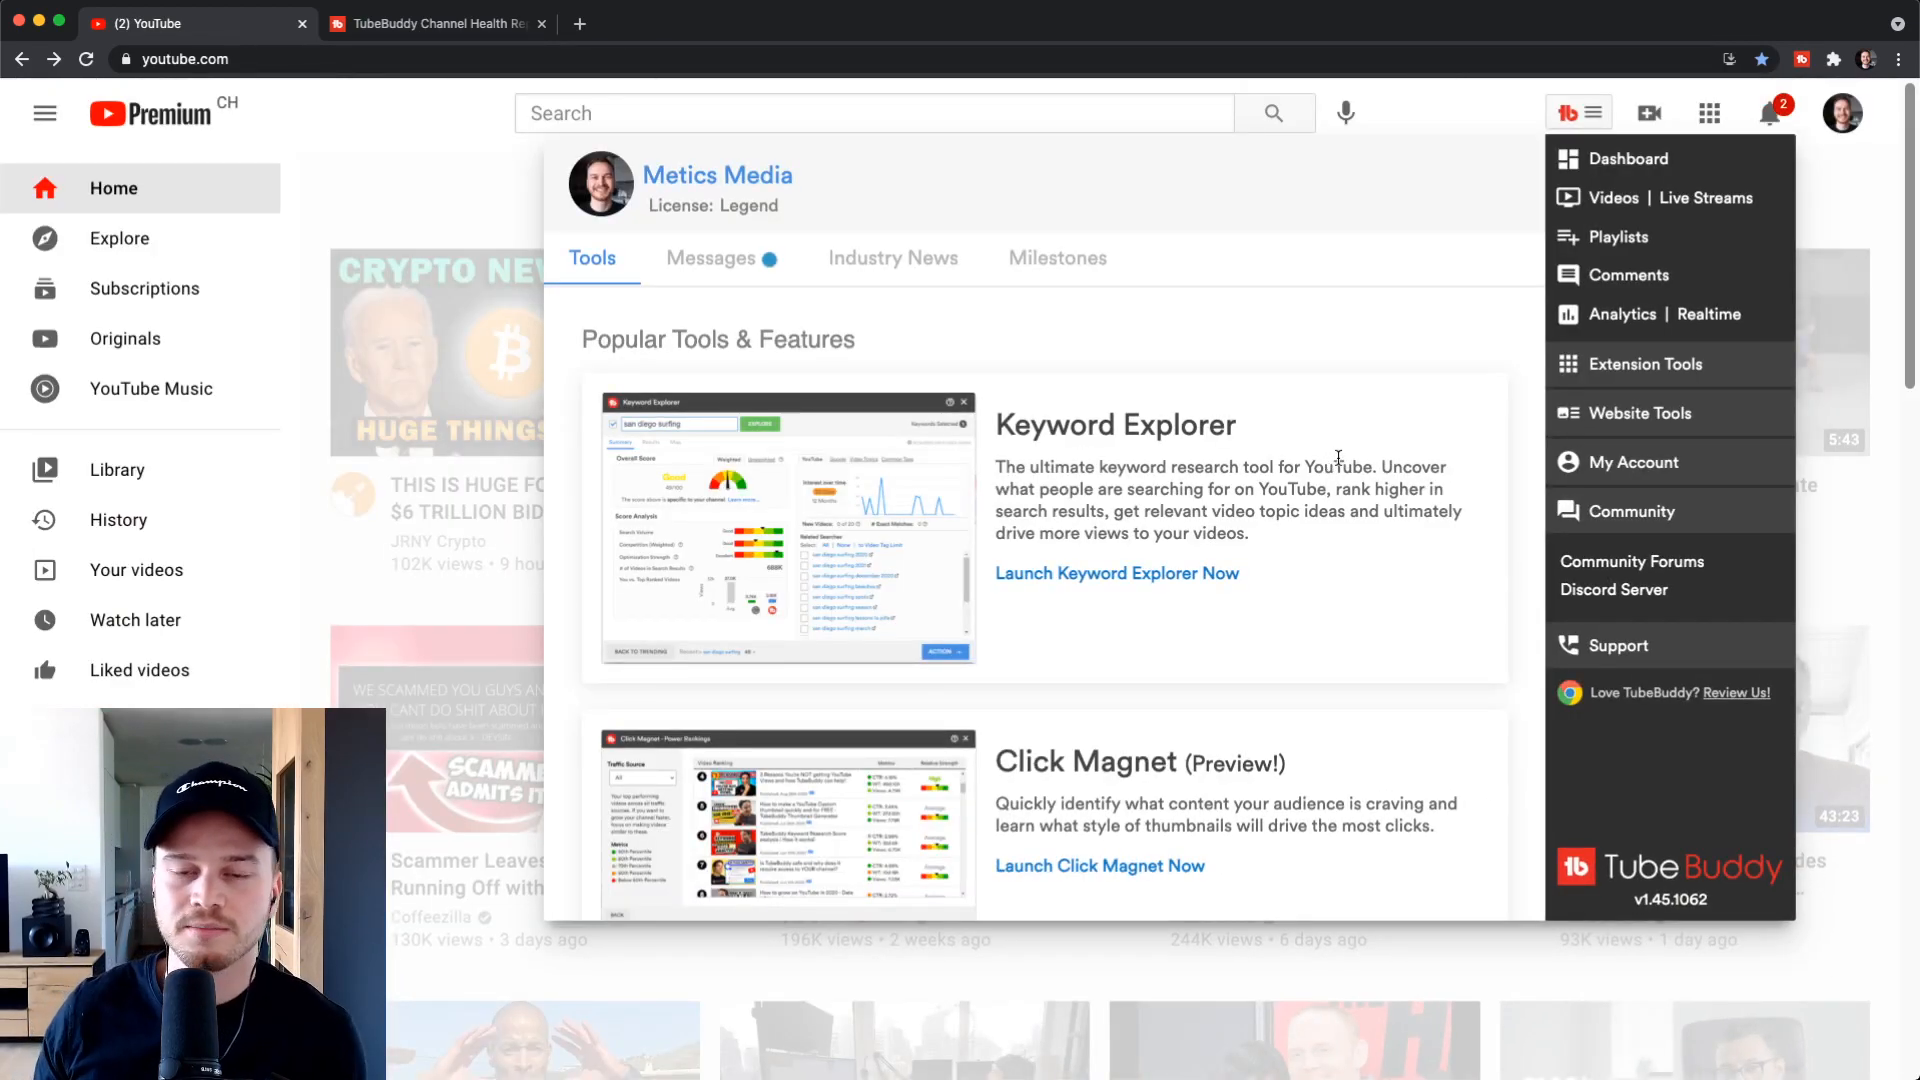Image resolution: width=1920 pixels, height=1080 pixels.
Task: Open TubeBuddy Support page
Action: pyautogui.click(x=1618, y=645)
